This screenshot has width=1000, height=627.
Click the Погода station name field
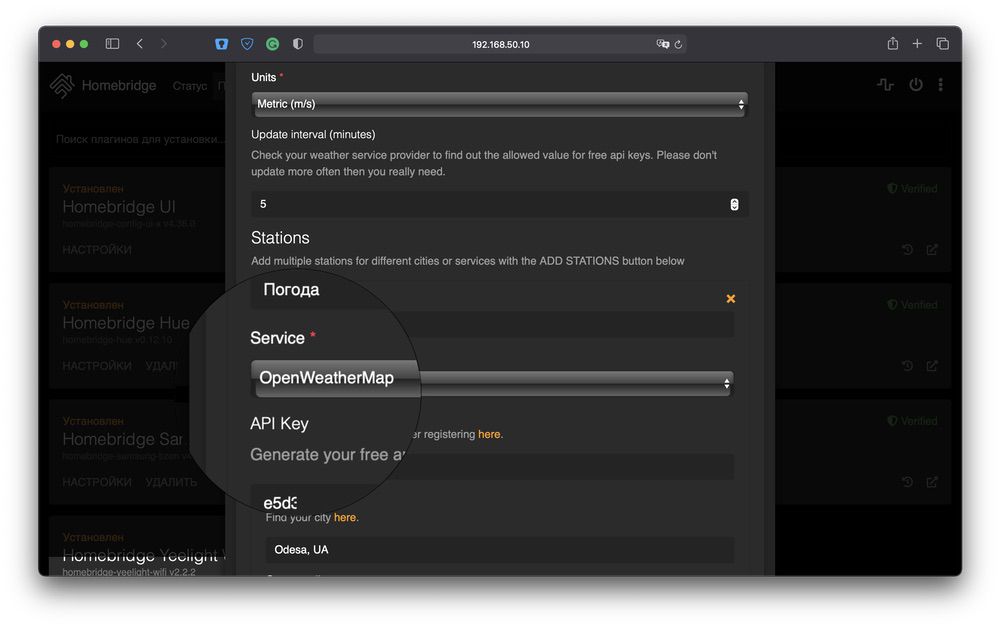(x=492, y=324)
